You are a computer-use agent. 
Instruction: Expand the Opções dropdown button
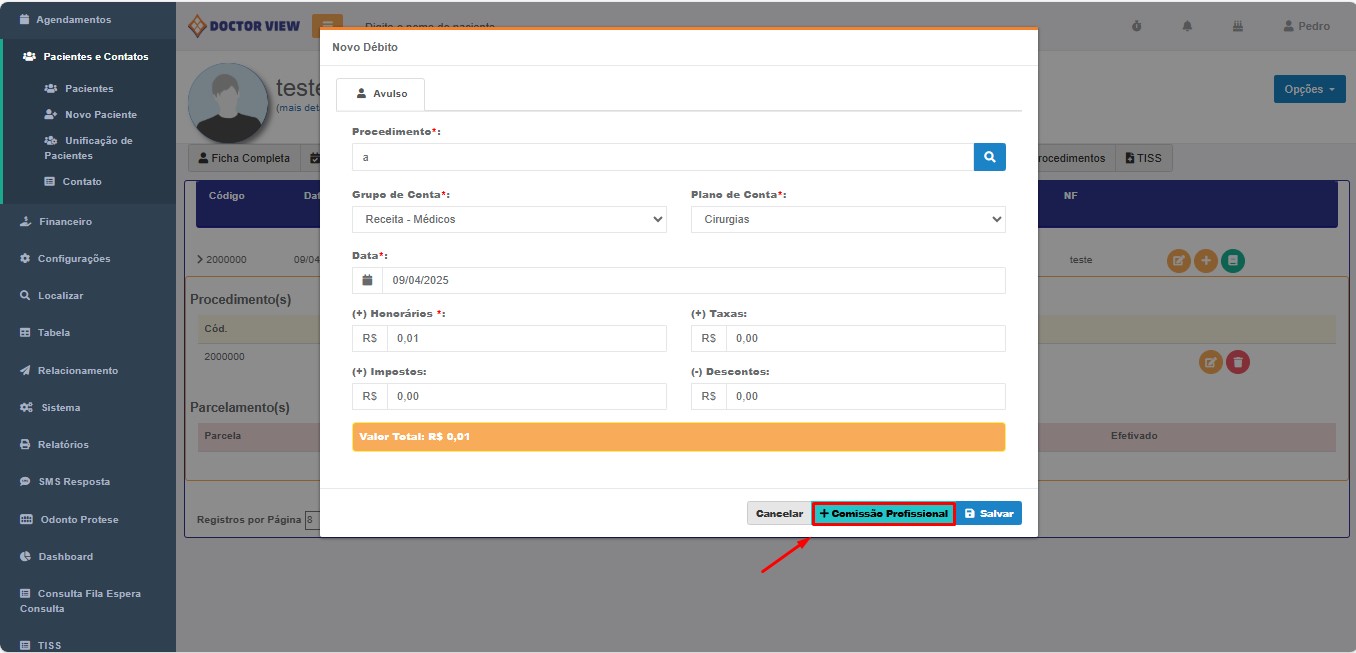1309,89
